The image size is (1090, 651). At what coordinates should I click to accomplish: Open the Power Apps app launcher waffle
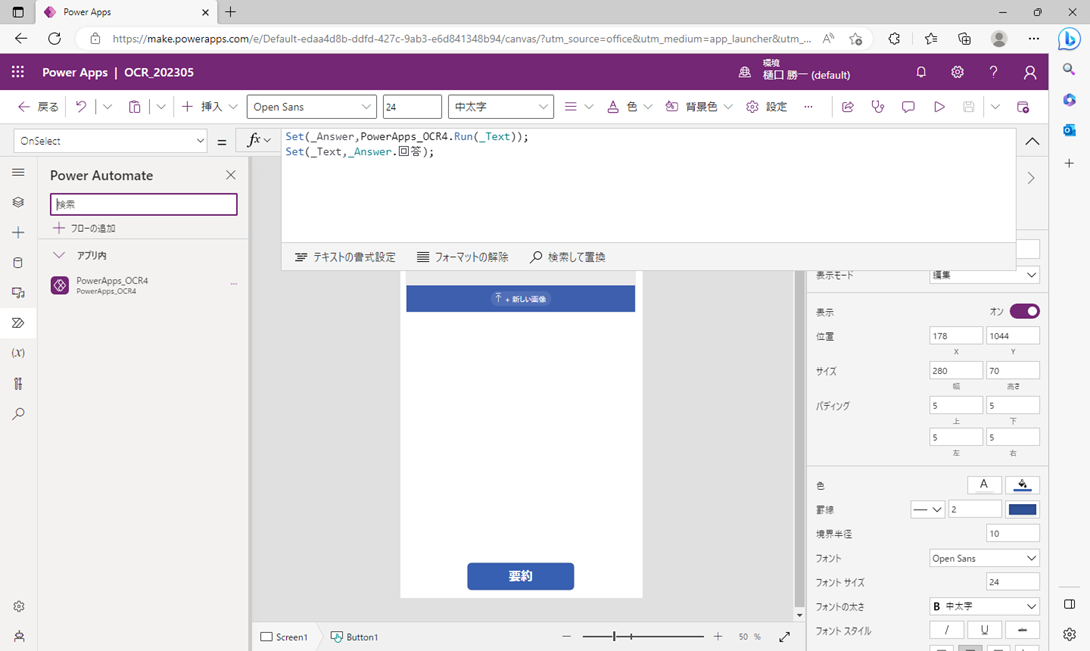click(18, 72)
